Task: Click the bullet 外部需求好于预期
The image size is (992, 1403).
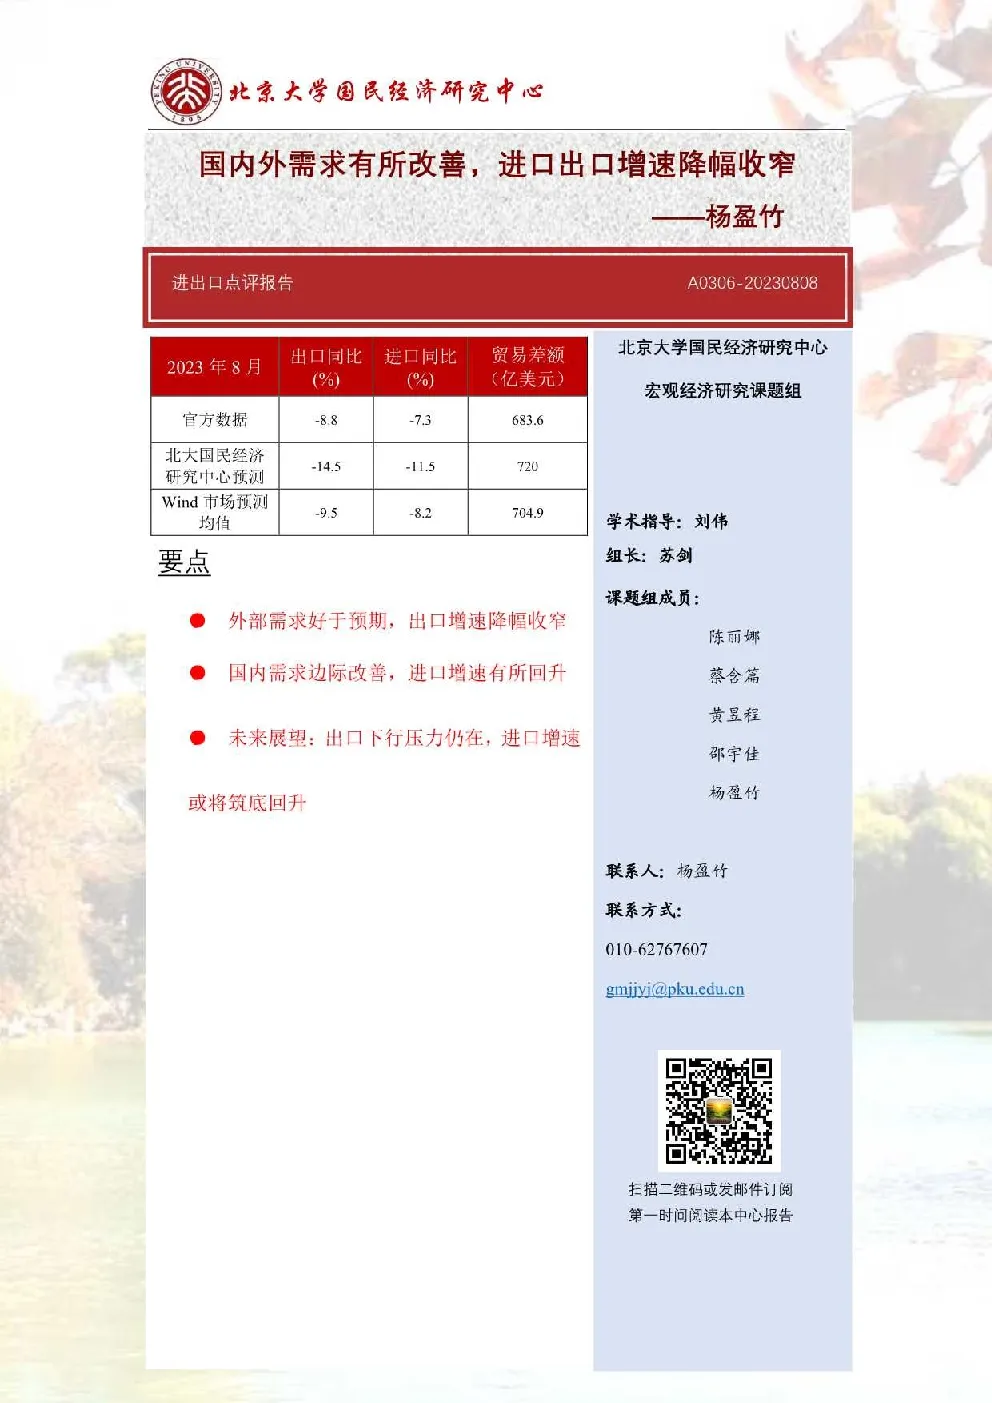Action: click(x=308, y=621)
